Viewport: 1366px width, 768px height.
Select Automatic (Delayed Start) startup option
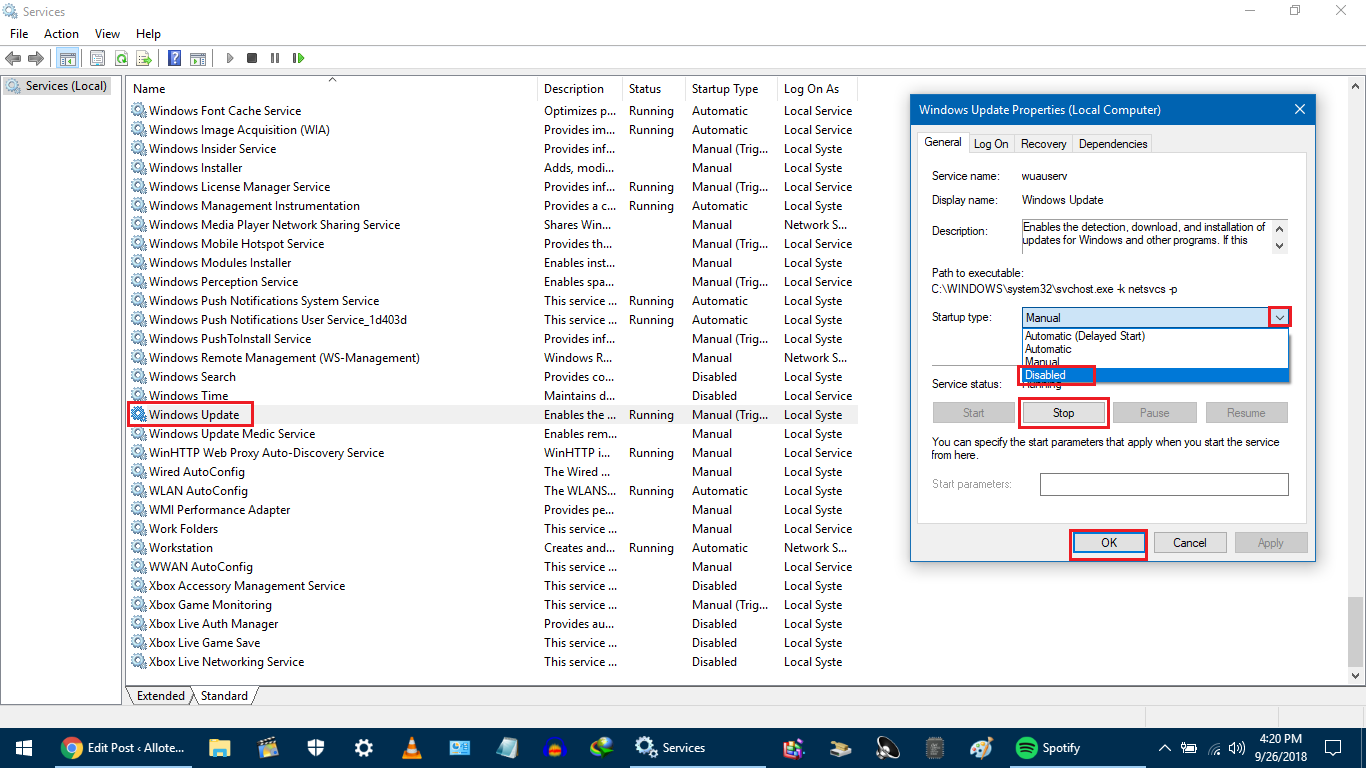1085,336
